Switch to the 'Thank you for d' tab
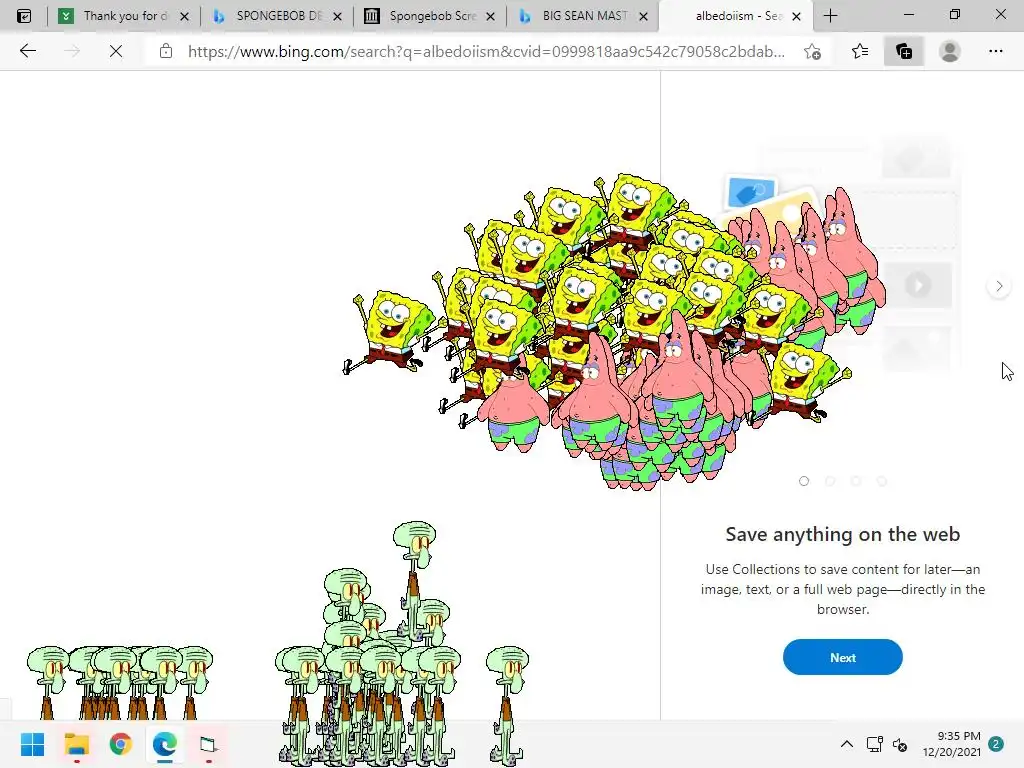 pos(123,16)
